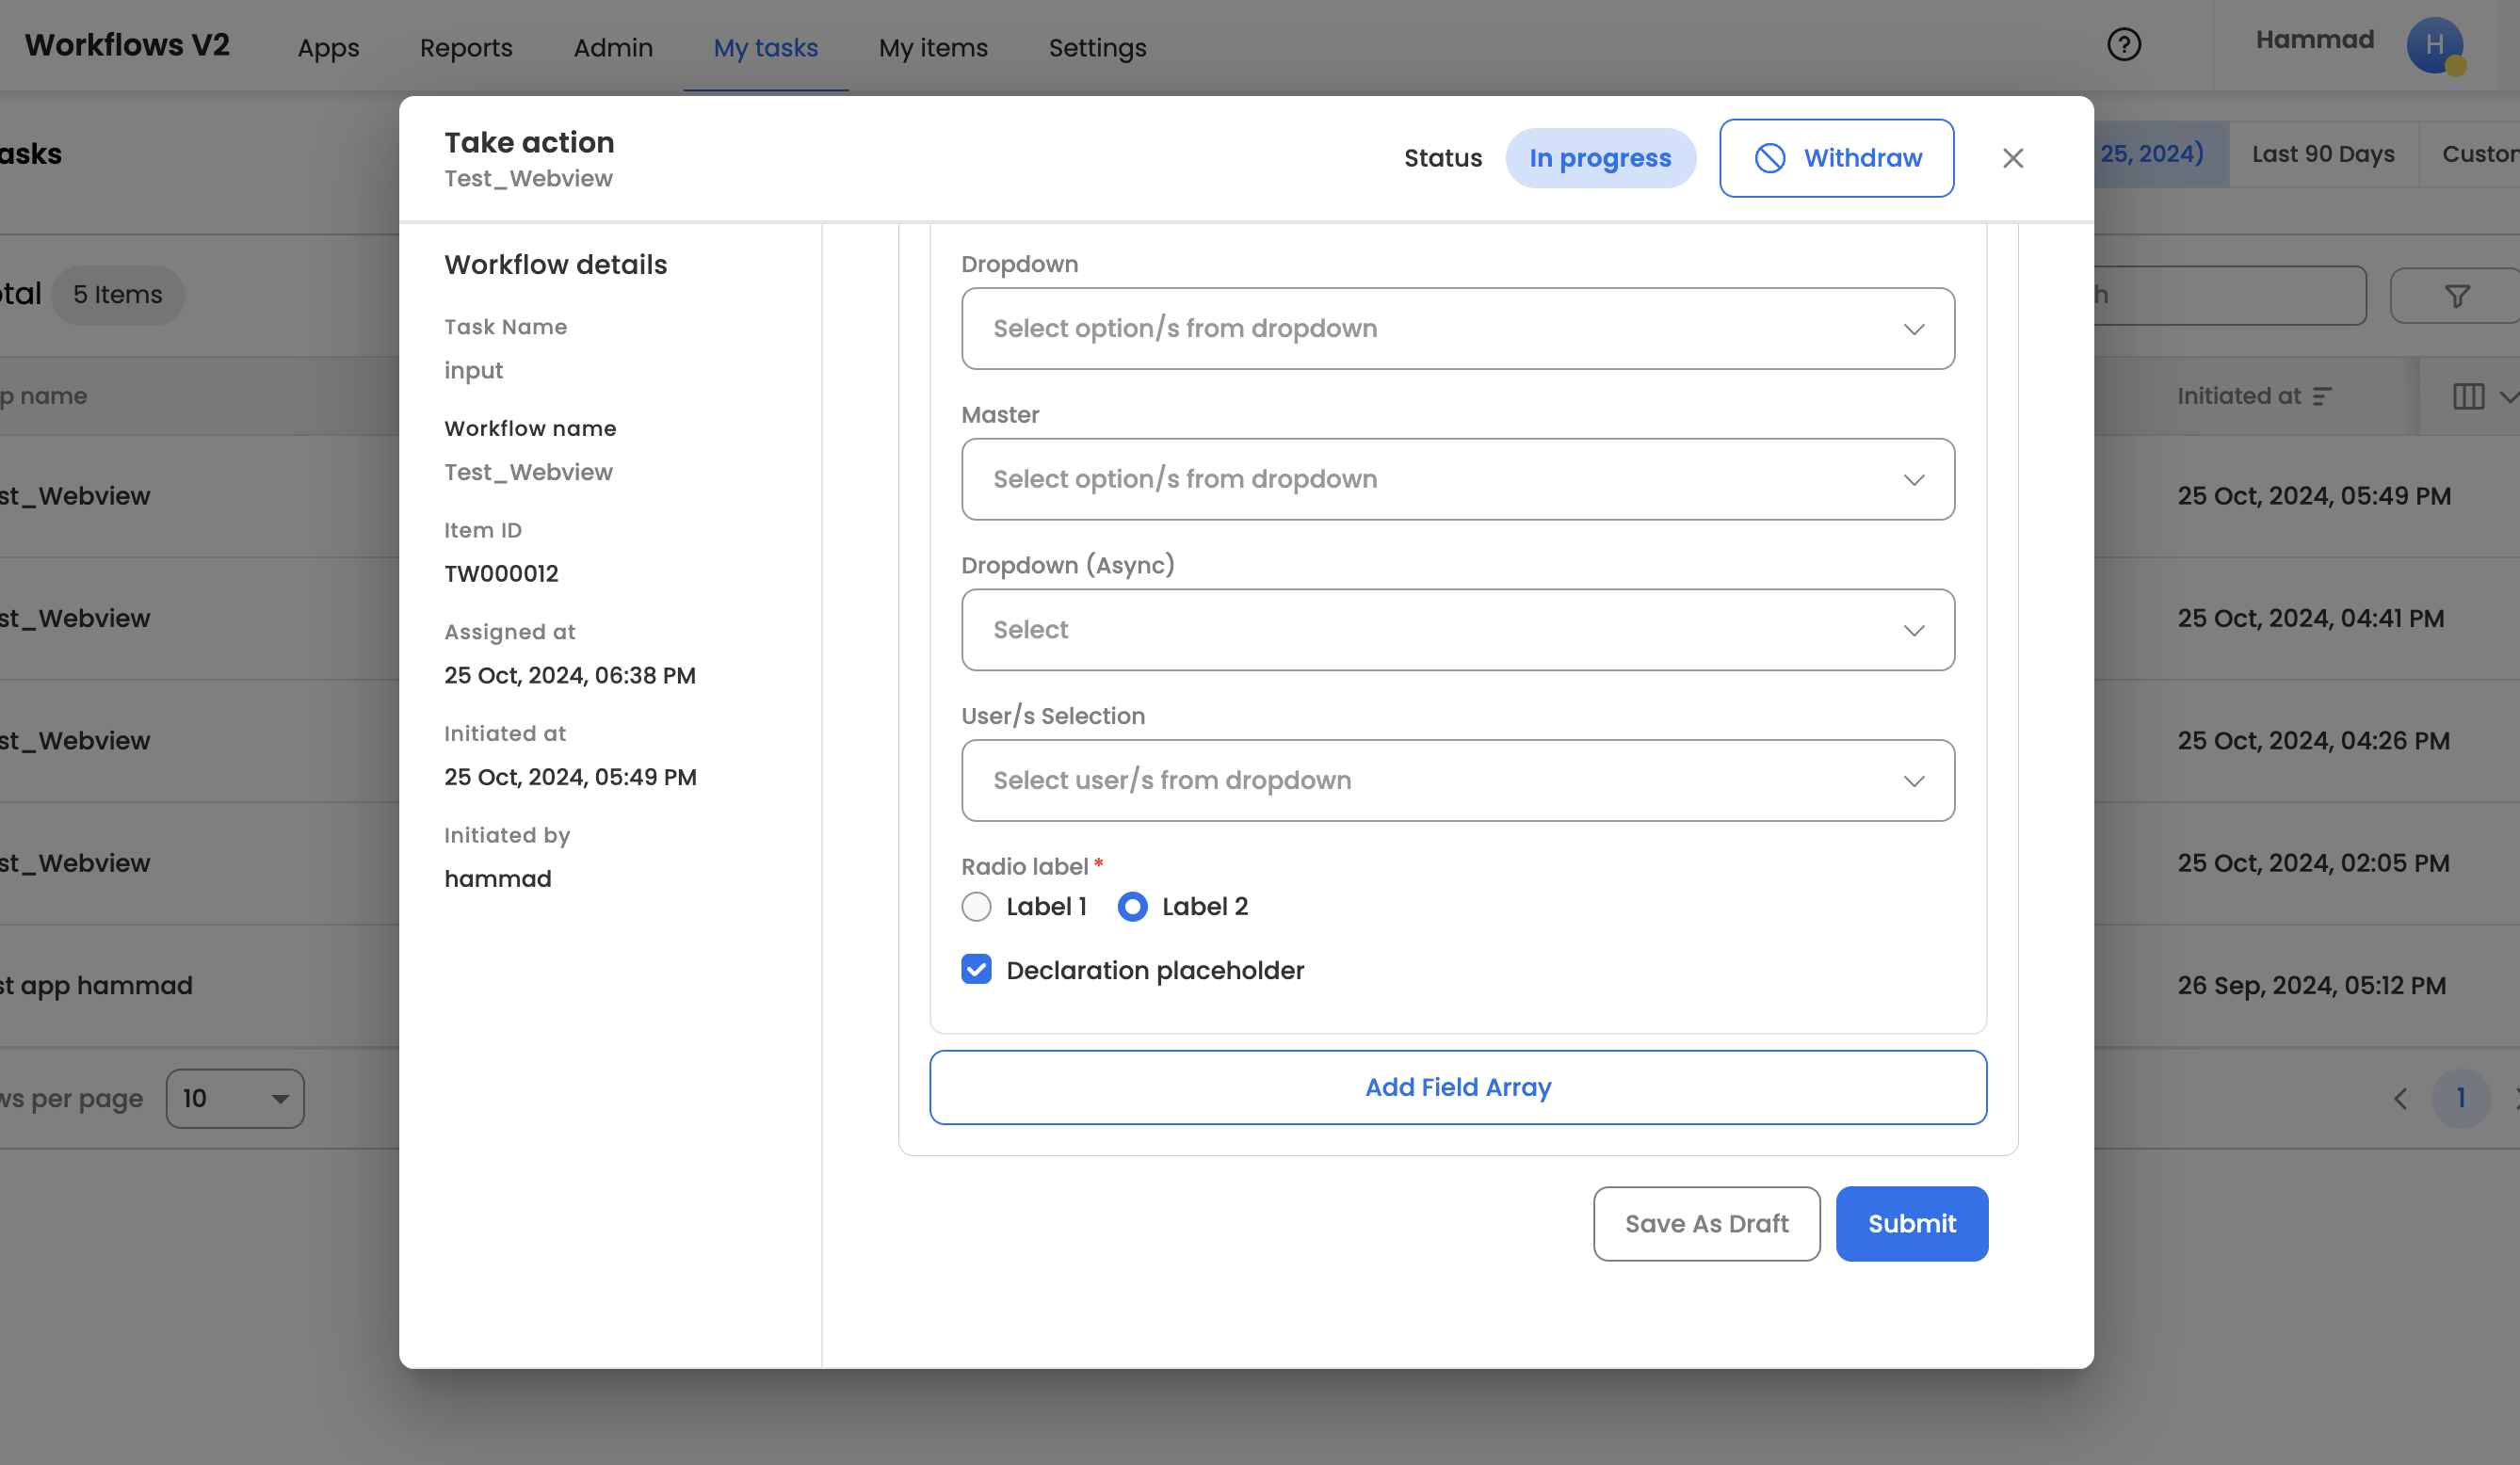Expand the Dropdown select field
The height and width of the screenshot is (1465, 2520).
(x=1457, y=329)
